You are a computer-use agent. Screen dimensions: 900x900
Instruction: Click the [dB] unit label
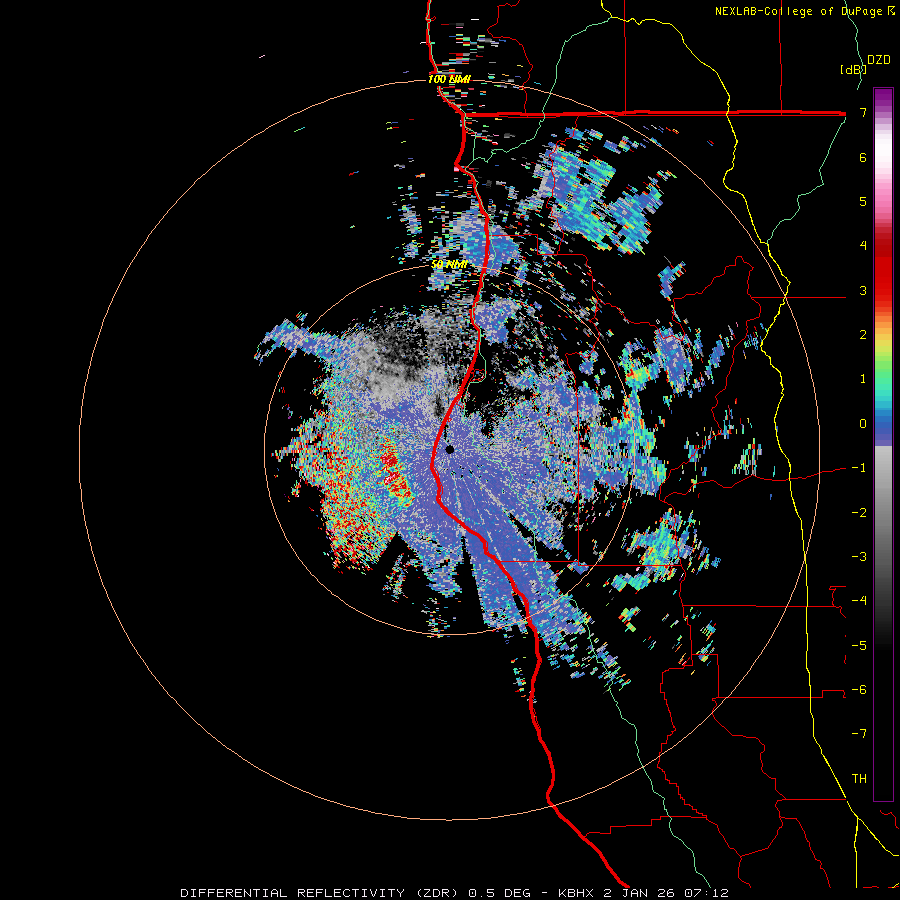point(852,69)
